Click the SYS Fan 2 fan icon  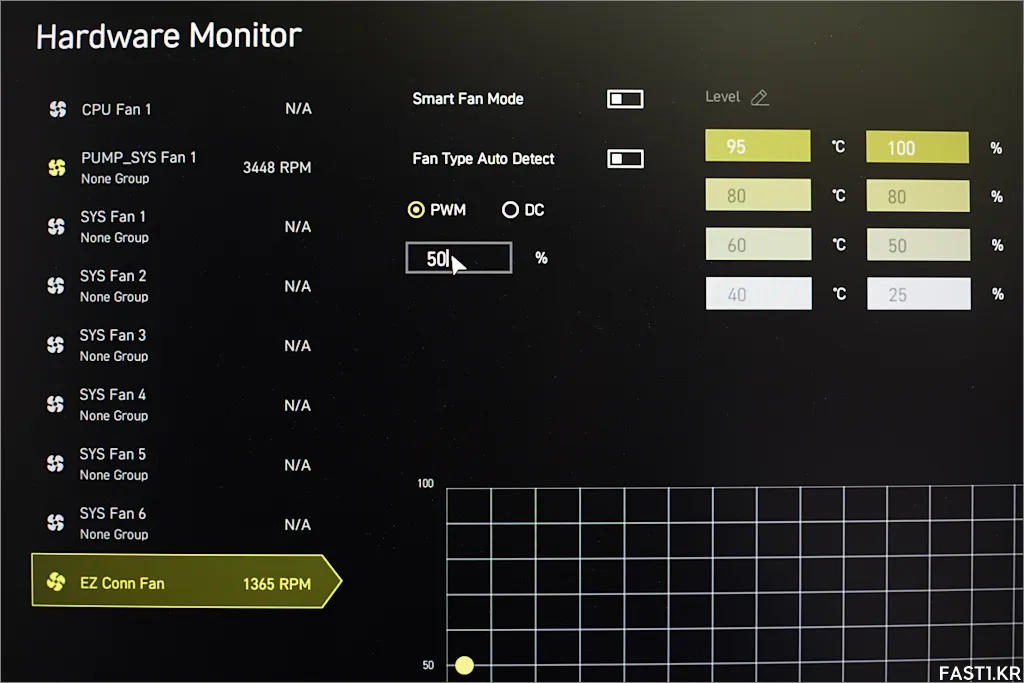[56, 286]
